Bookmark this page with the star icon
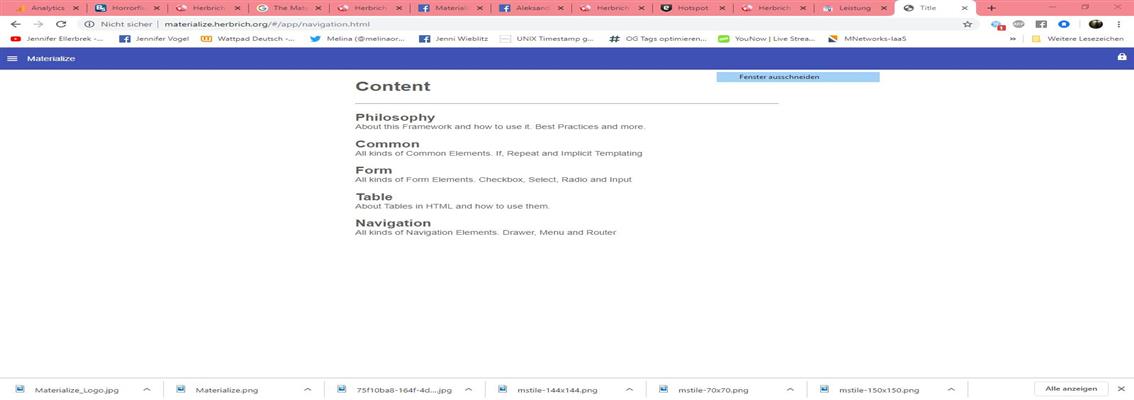This screenshot has height=400, width=1134. [967, 24]
